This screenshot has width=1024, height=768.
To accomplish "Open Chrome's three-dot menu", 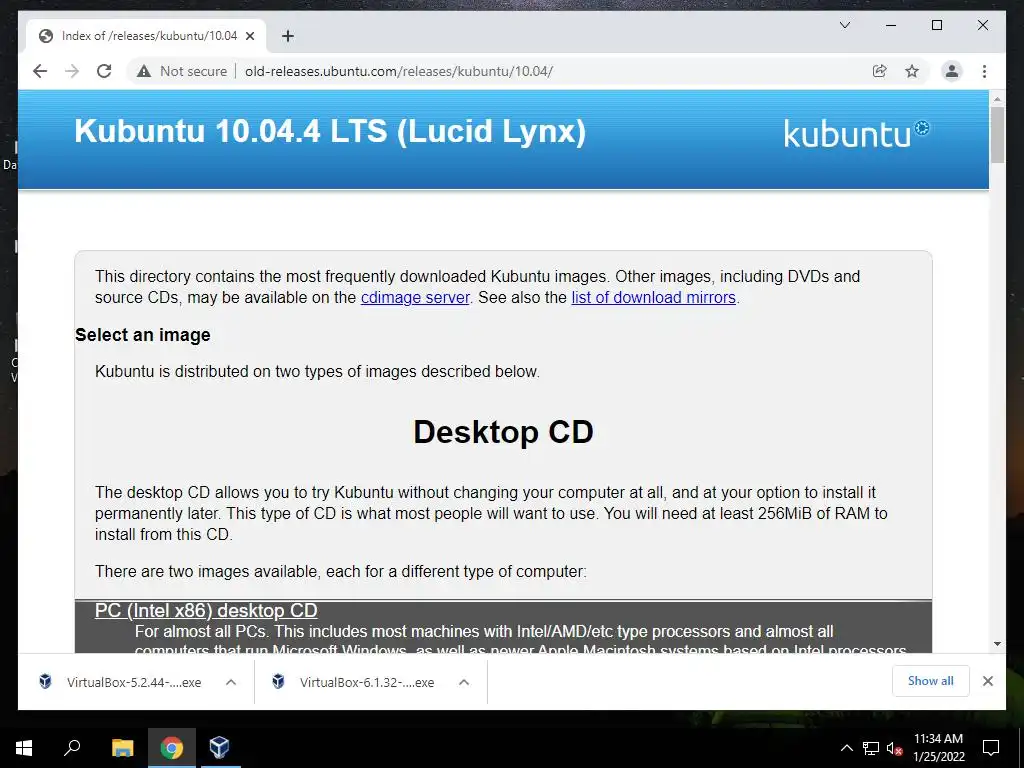I will click(x=984, y=71).
